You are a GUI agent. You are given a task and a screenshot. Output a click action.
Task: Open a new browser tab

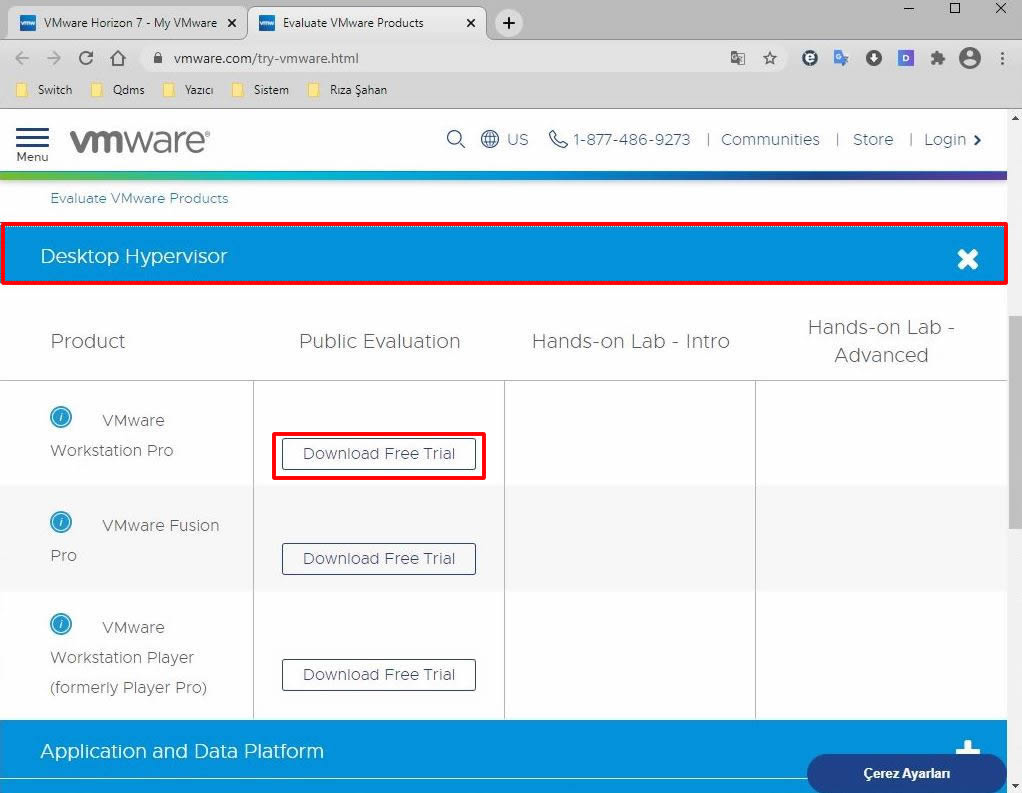click(508, 23)
